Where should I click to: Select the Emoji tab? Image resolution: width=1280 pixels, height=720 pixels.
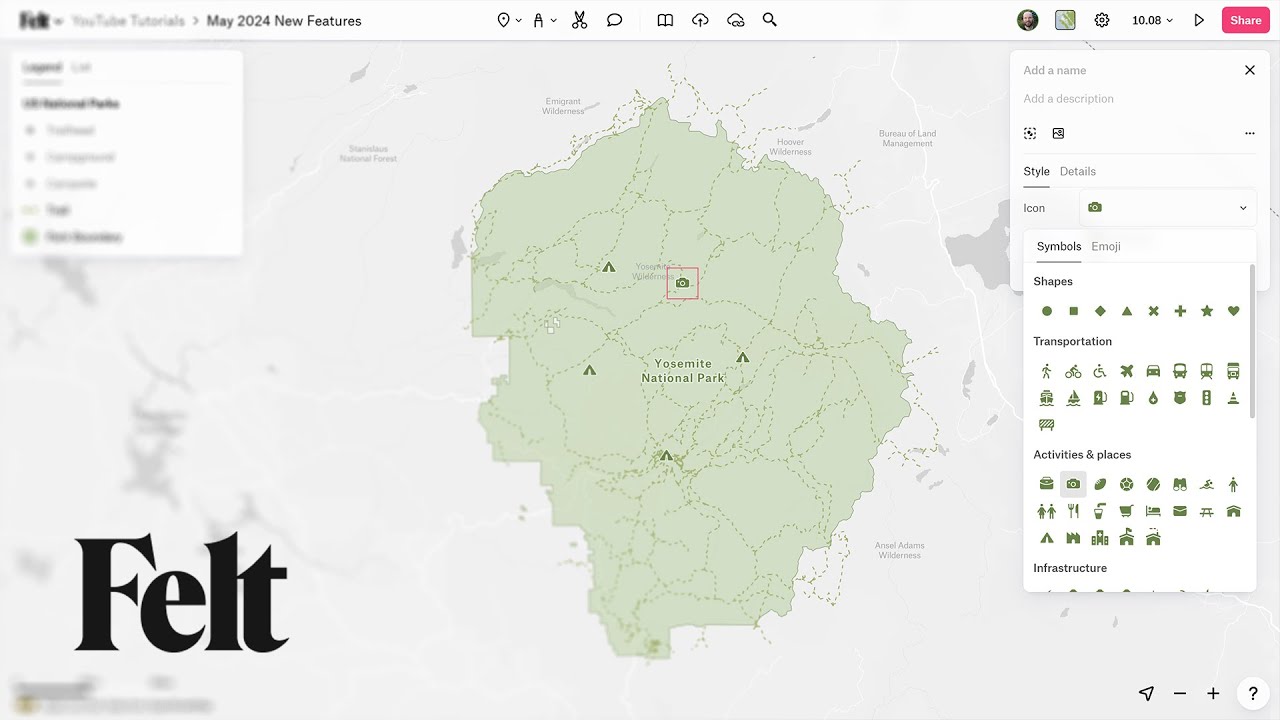pos(1106,246)
